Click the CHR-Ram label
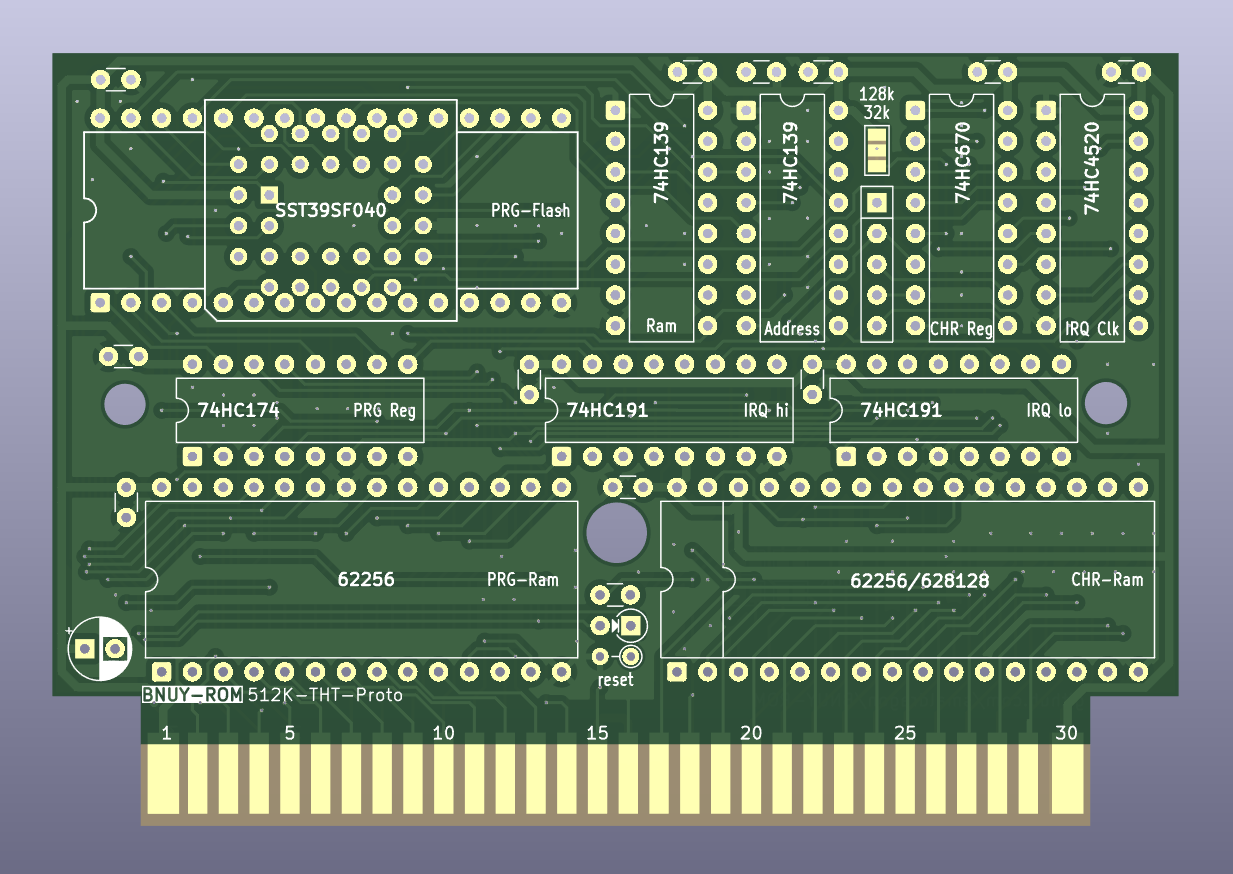Viewport: 1233px width, 874px height. tap(1107, 579)
